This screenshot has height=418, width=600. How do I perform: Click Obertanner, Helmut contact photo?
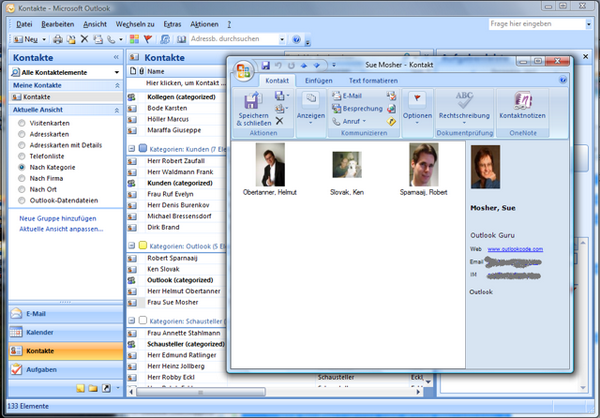[x=270, y=165]
